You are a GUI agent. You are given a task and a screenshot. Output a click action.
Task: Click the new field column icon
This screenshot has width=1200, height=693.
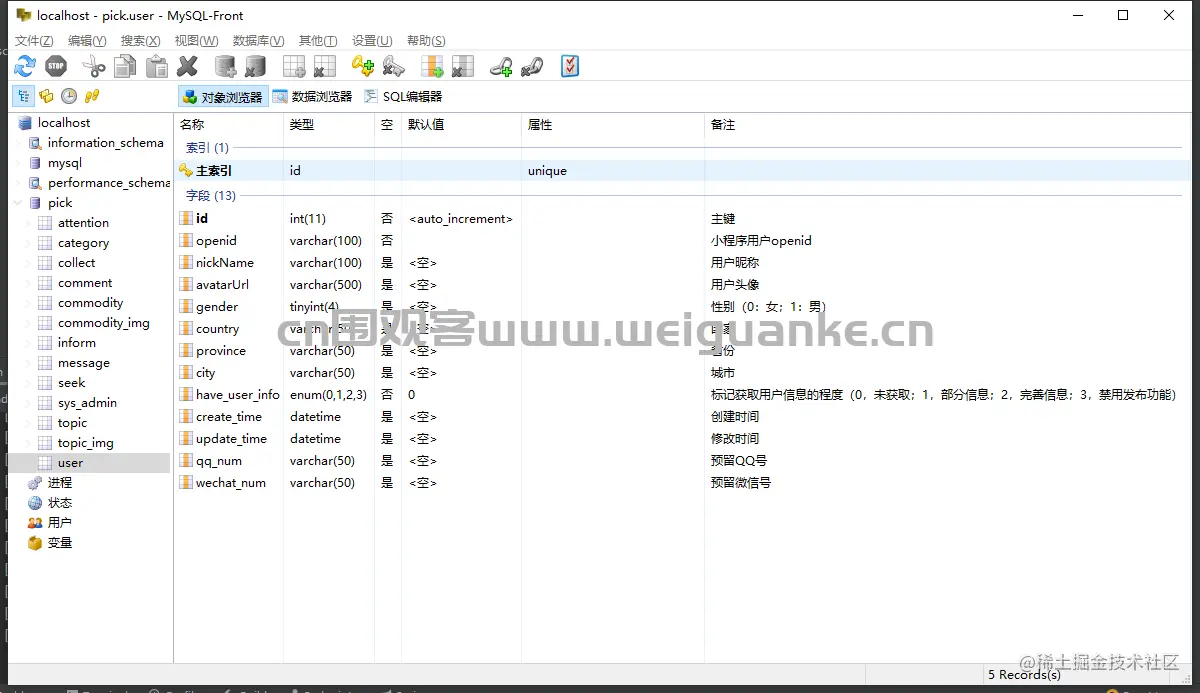pos(432,67)
